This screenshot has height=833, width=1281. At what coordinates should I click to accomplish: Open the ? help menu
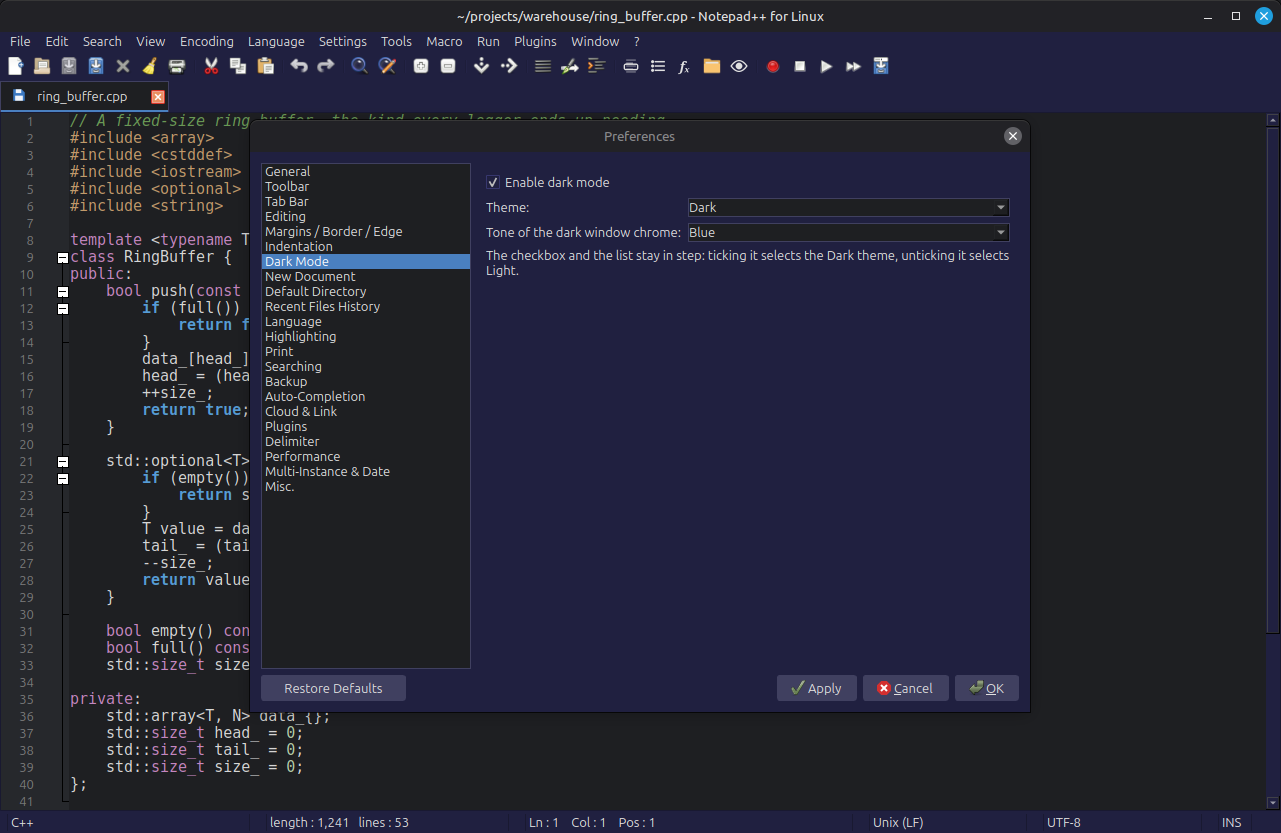636,41
